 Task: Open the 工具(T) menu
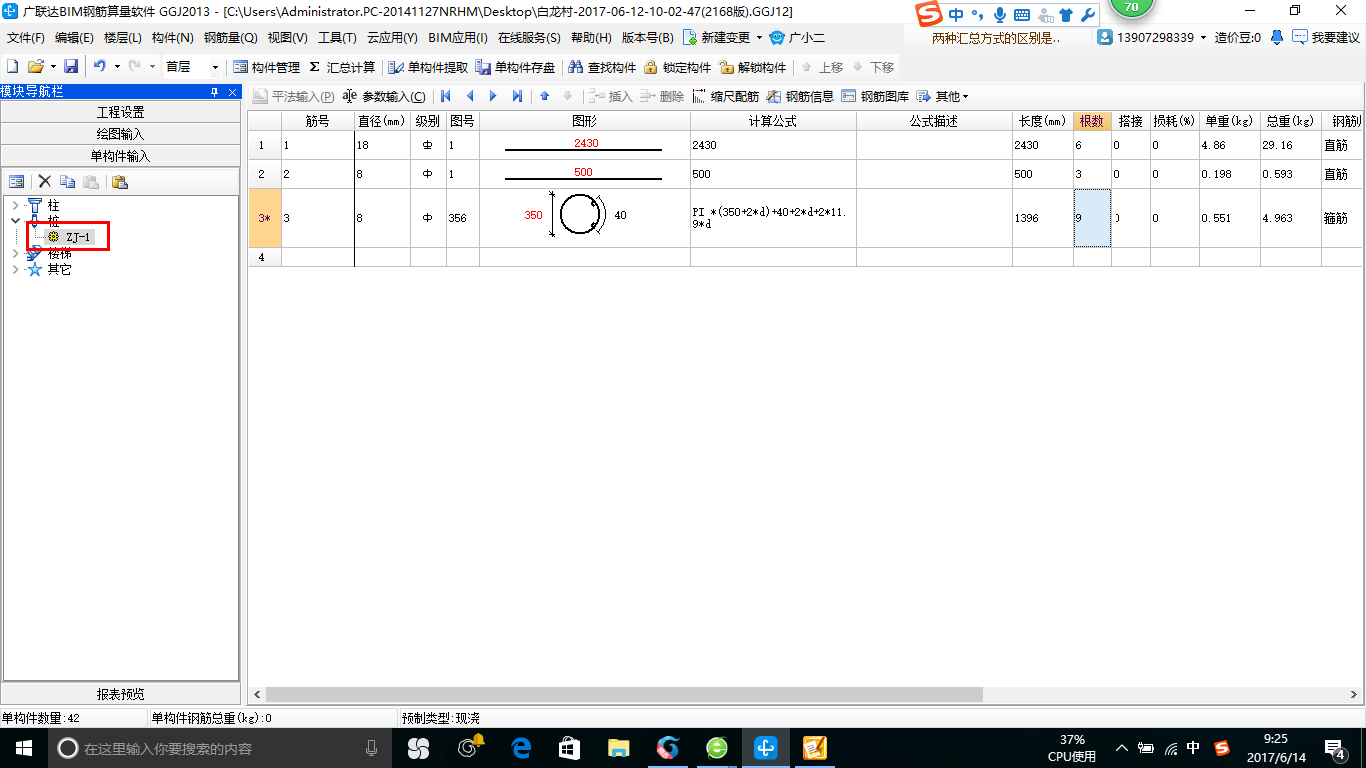tap(337, 37)
